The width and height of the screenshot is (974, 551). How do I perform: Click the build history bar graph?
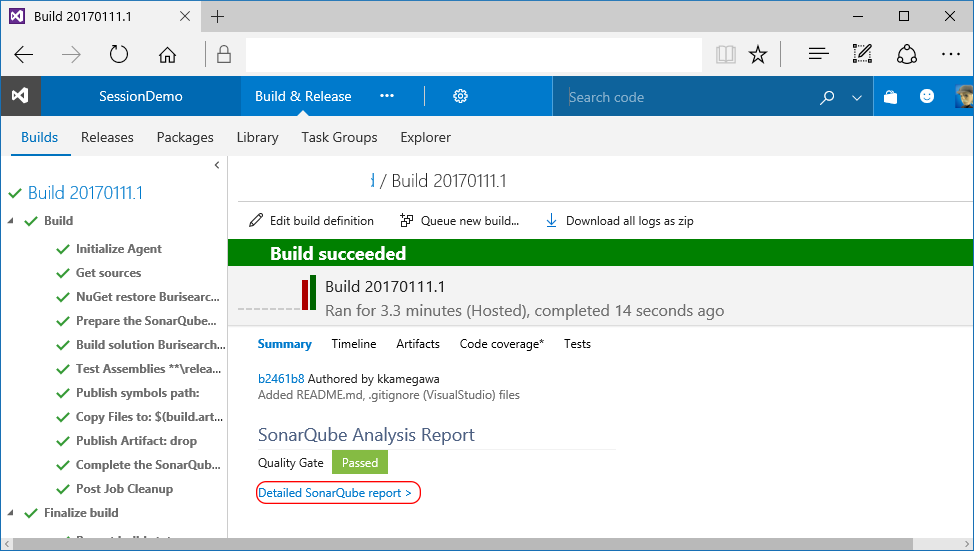[309, 293]
